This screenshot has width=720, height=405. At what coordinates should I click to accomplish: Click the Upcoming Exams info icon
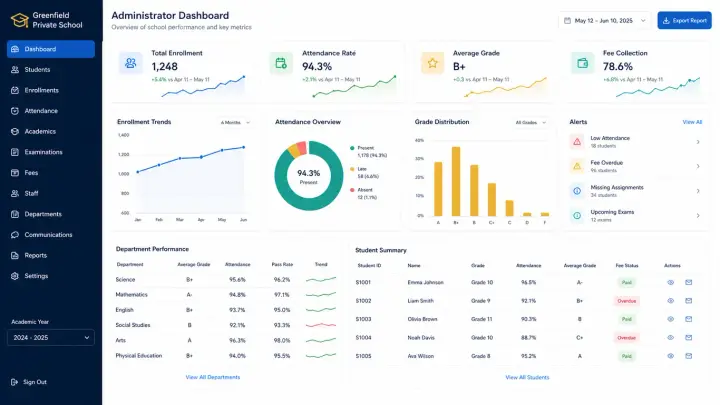pyautogui.click(x=577, y=215)
